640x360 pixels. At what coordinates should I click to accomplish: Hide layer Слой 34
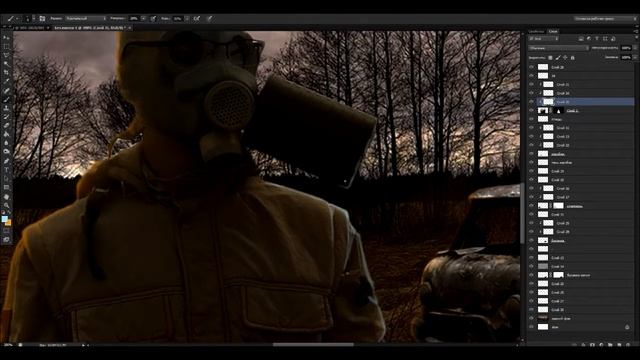[x=531, y=93]
